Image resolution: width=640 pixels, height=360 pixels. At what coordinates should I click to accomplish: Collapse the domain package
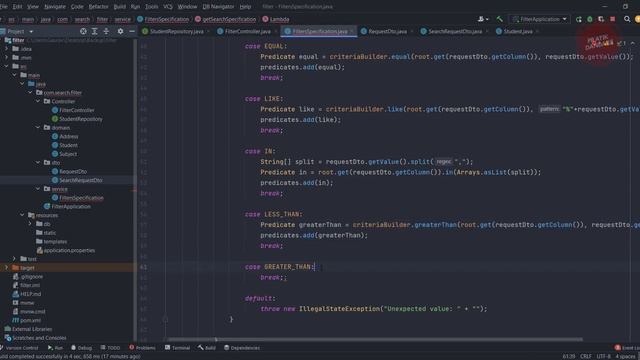tap(38, 127)
